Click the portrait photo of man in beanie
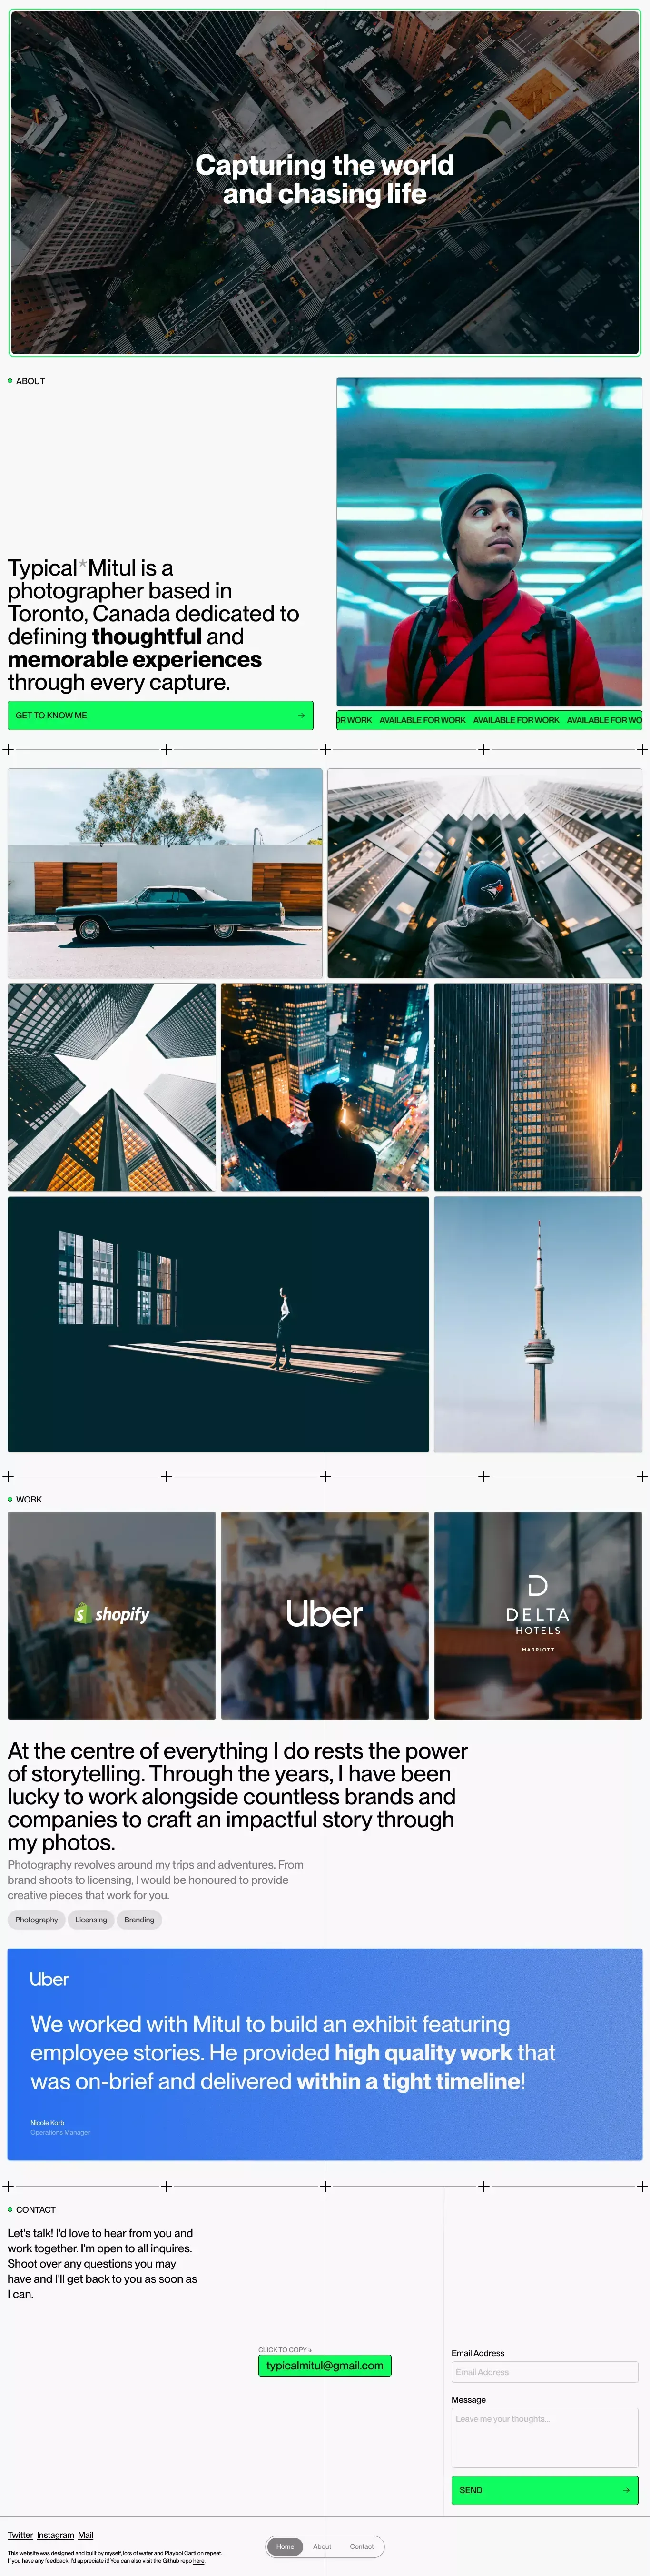Viewport: 650px width, 2576px height. pos(489,541)
